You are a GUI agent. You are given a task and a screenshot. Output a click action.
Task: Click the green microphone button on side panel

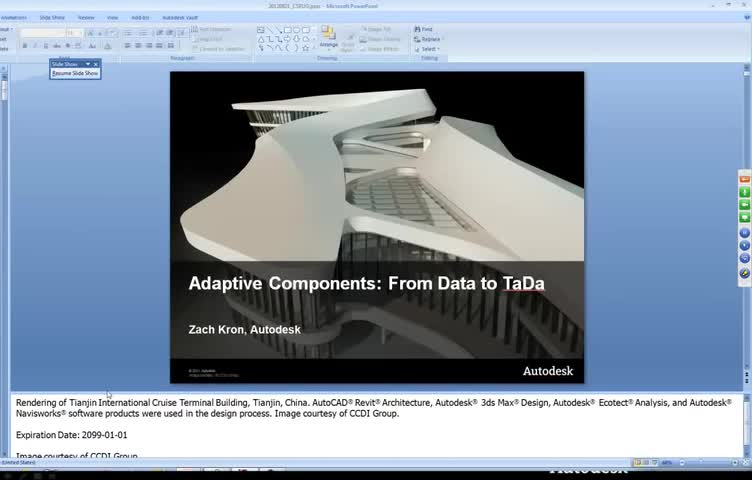click(744, 192)
